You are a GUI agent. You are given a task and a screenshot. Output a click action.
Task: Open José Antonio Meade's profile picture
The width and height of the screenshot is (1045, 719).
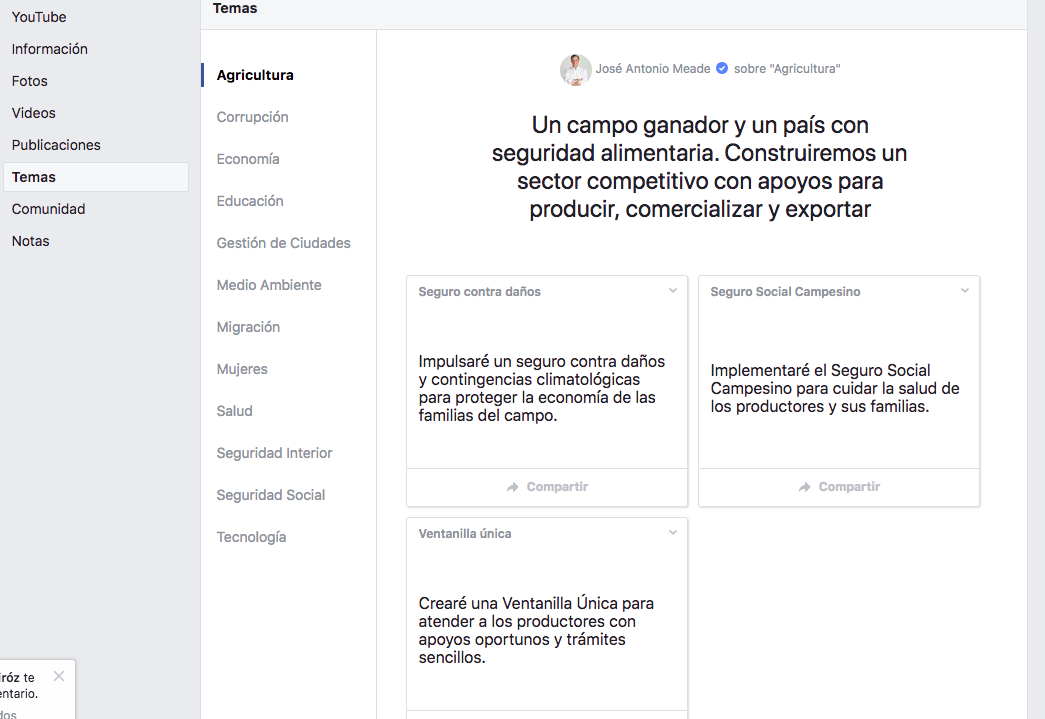point(575,69)
